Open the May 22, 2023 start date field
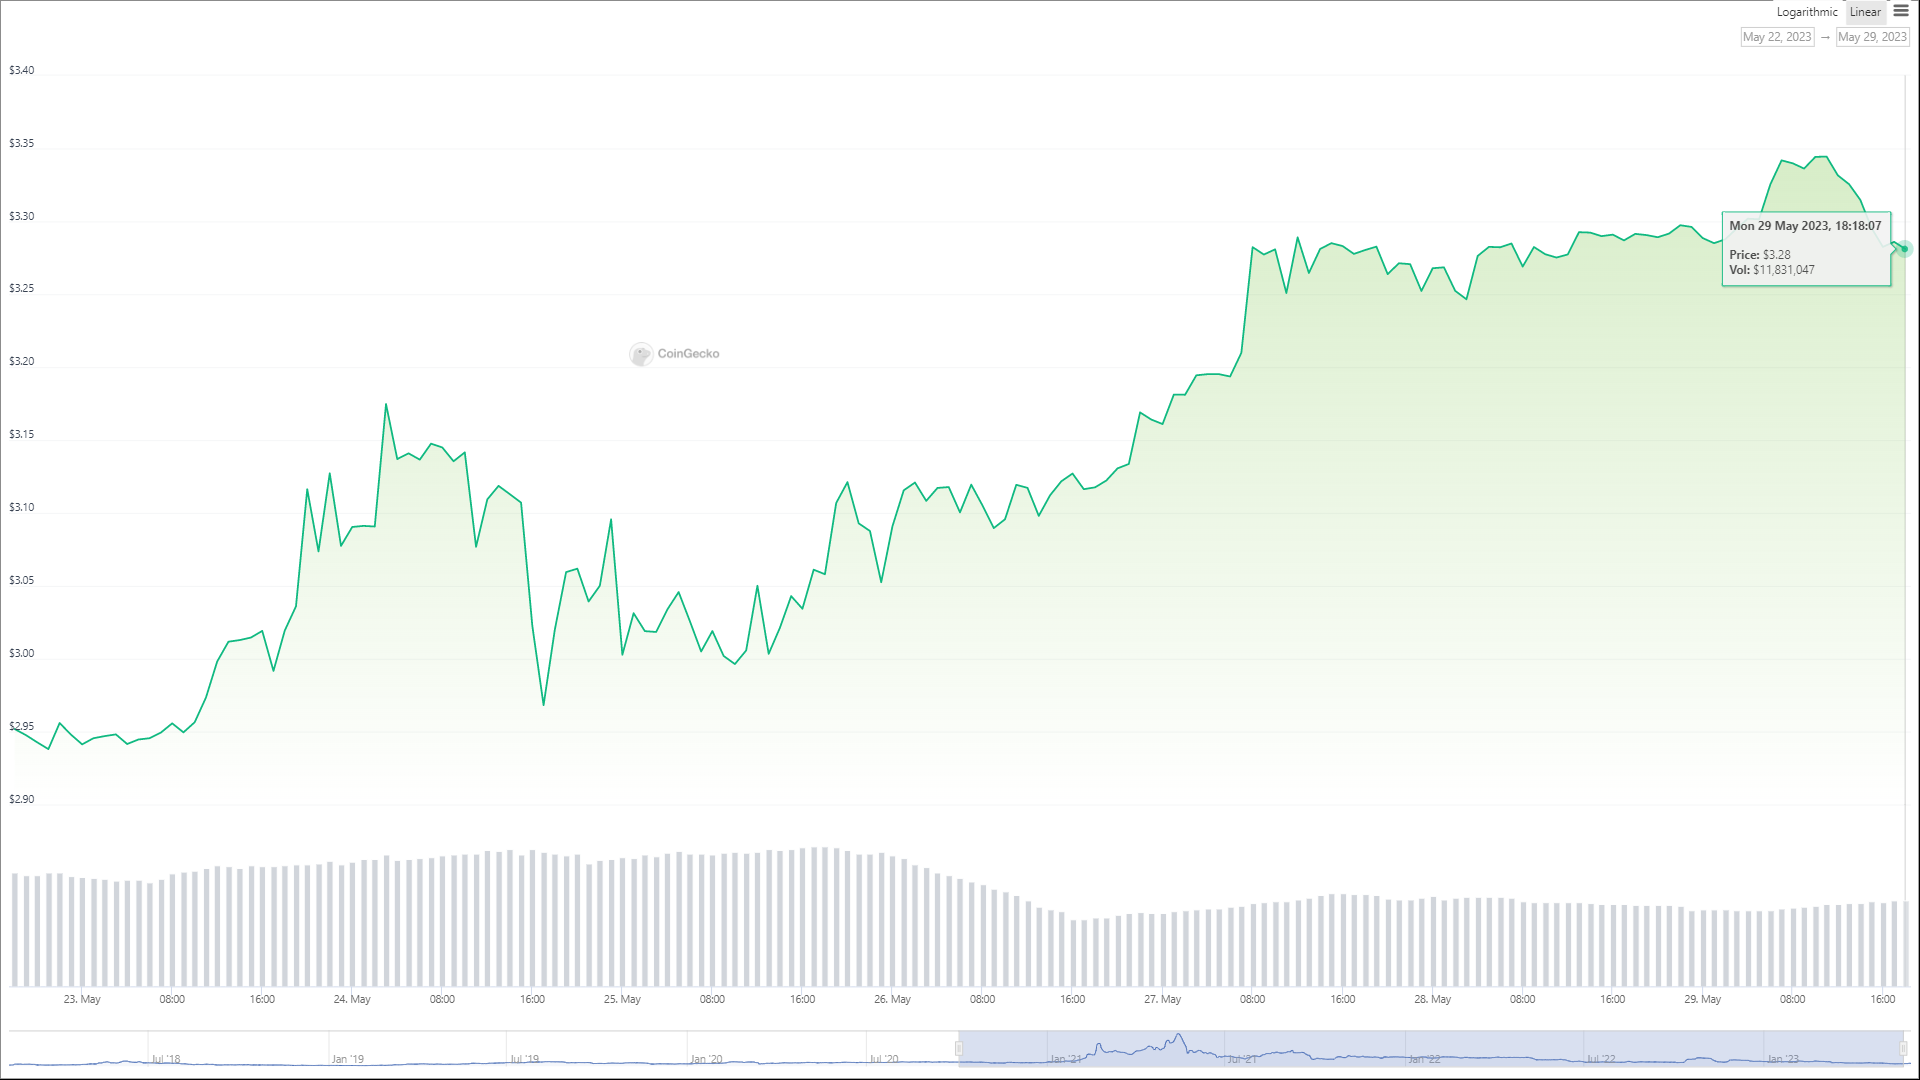 click(1777, 37)
